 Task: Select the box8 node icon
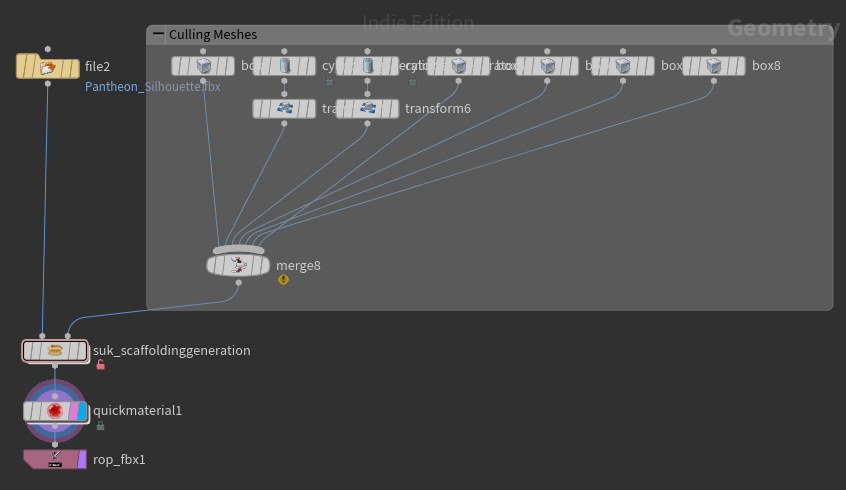coord(714,66)
